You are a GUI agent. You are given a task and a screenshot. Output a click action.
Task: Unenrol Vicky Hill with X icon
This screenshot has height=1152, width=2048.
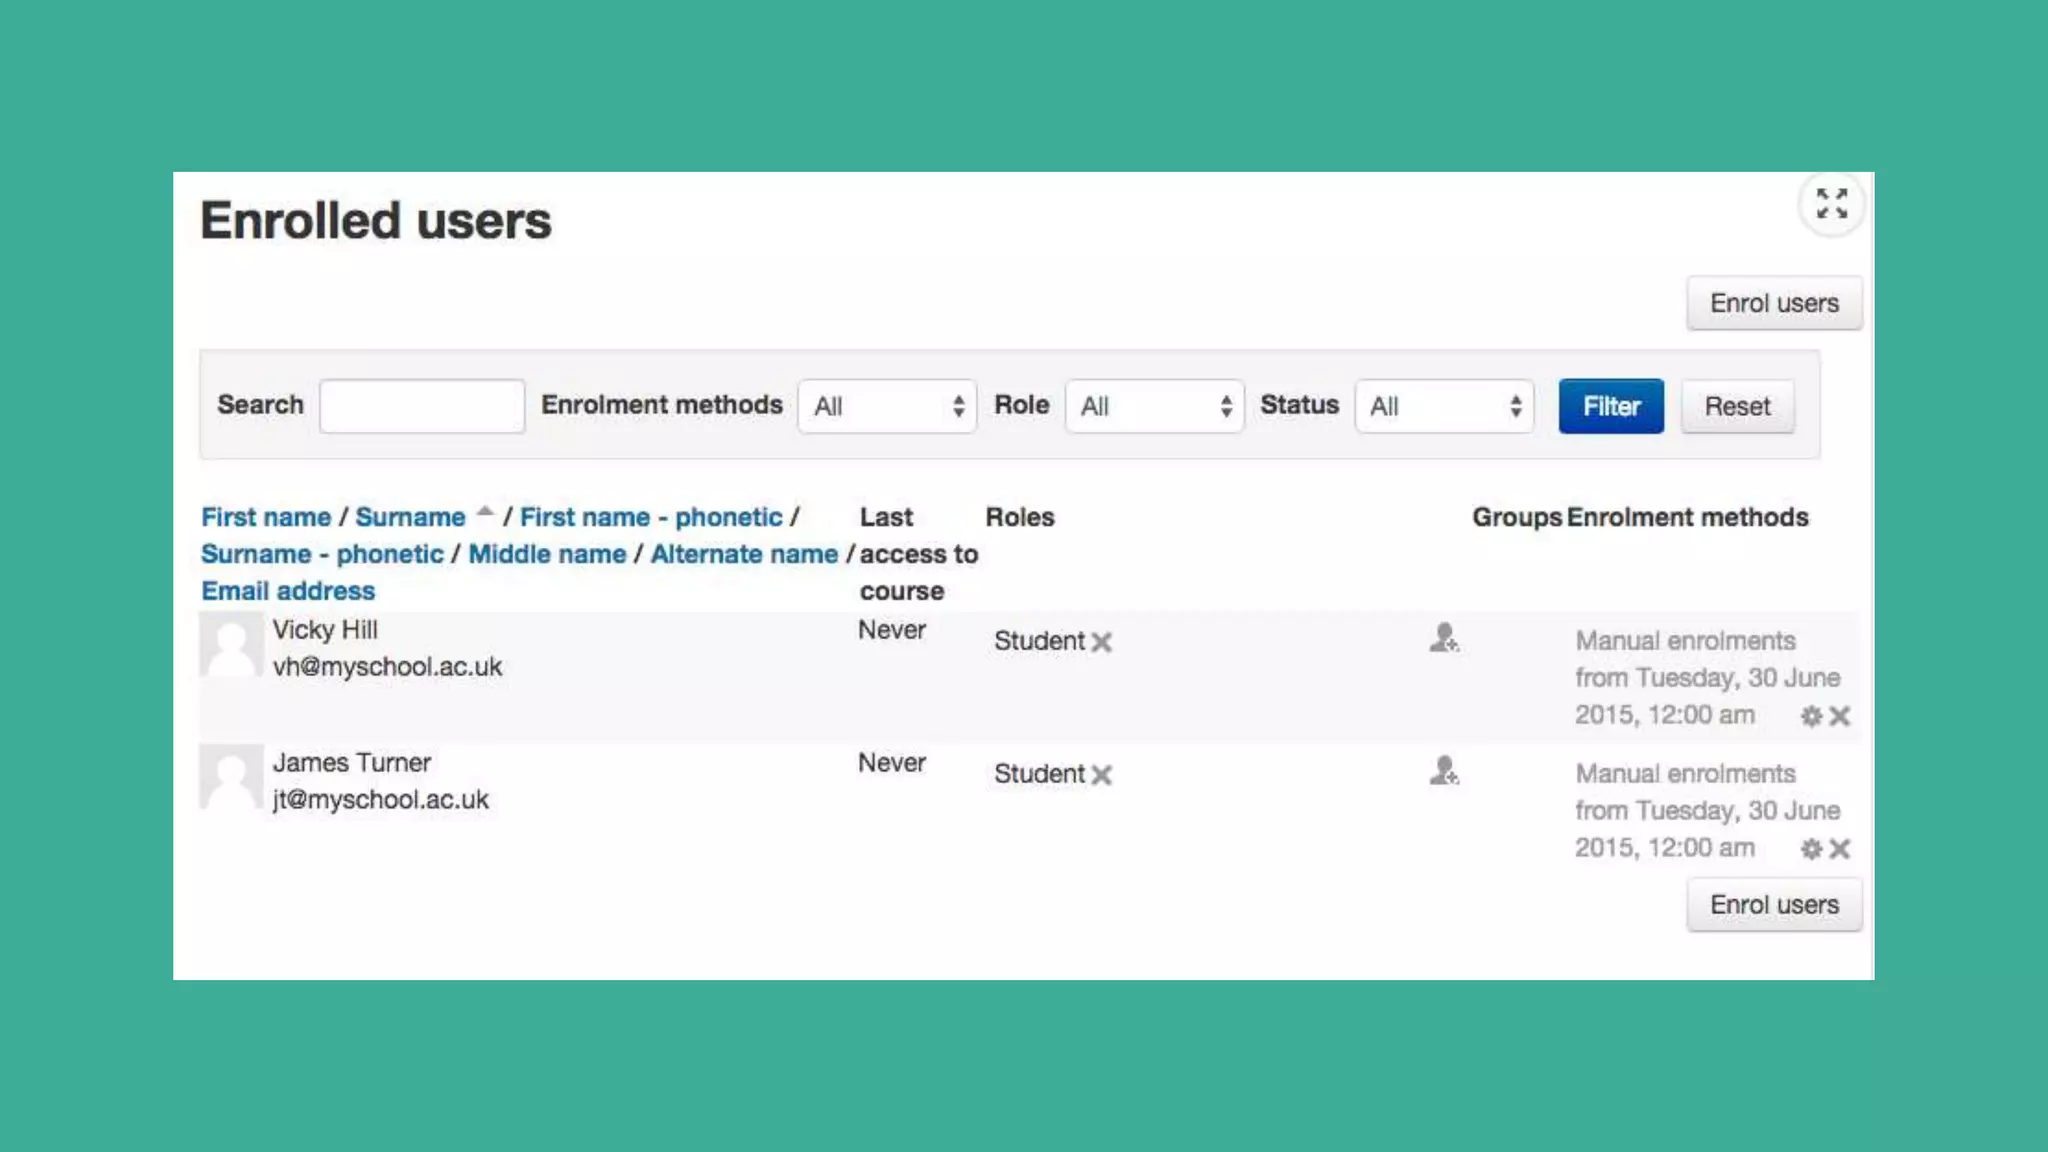pyautogui.click(x=1840, y=716)
